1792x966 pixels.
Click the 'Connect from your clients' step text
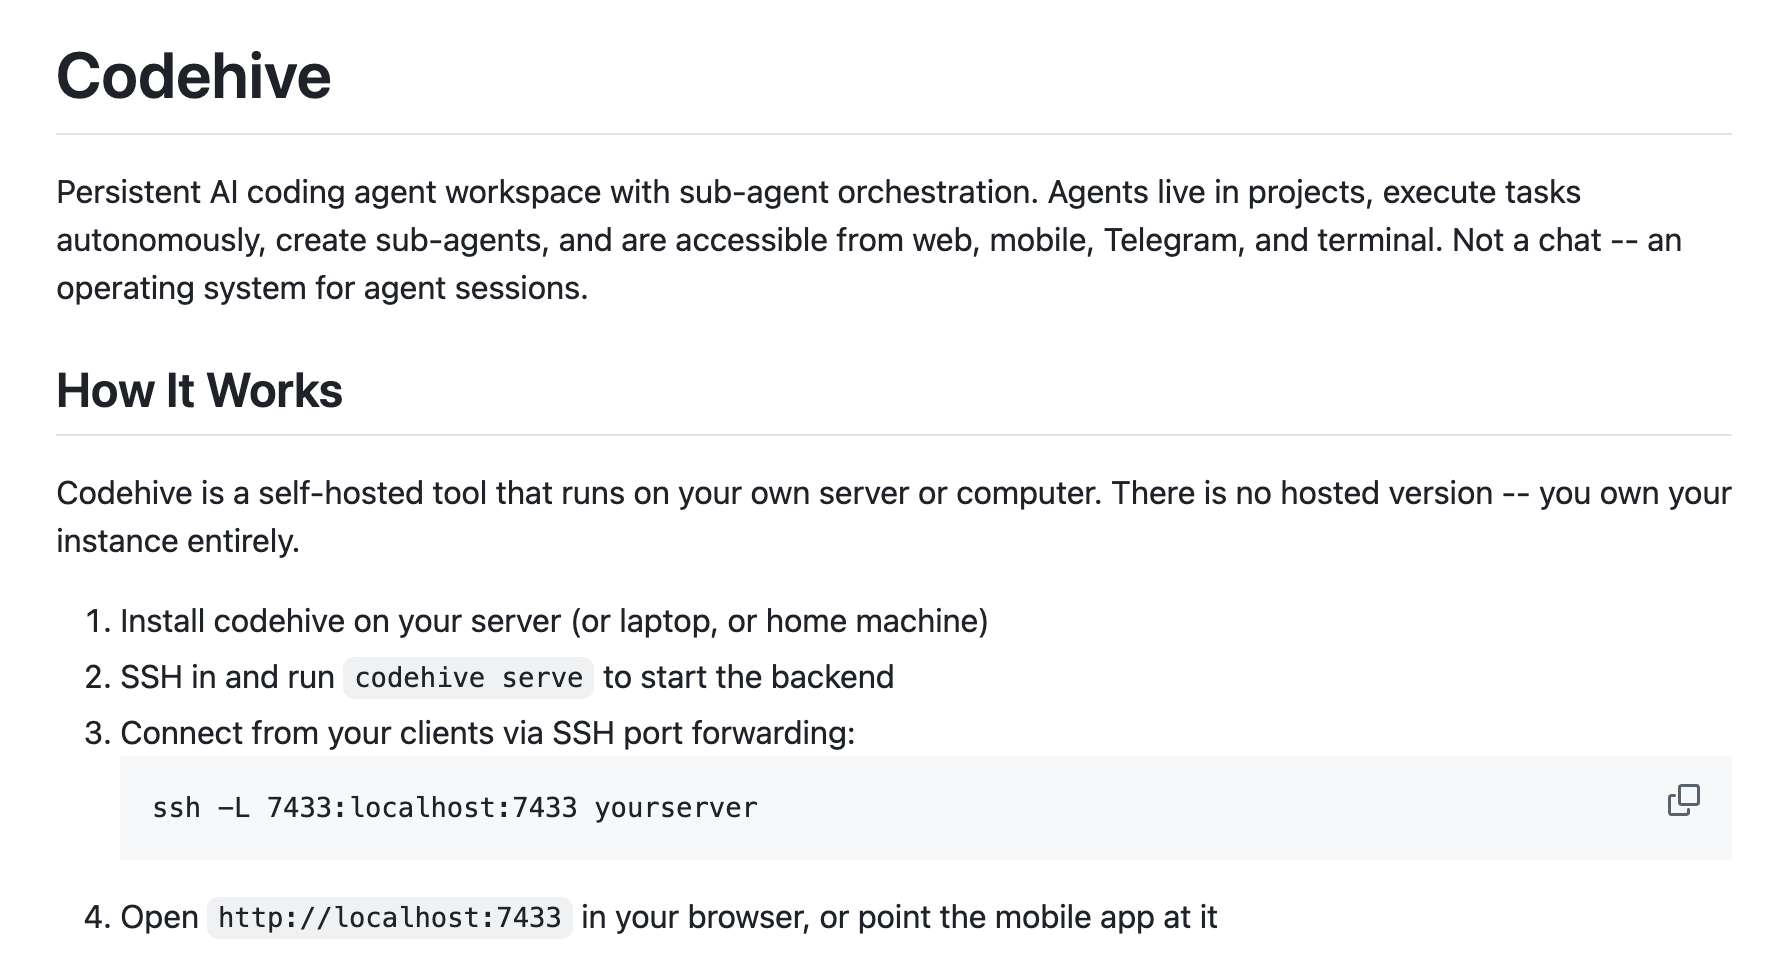point(488,734)
